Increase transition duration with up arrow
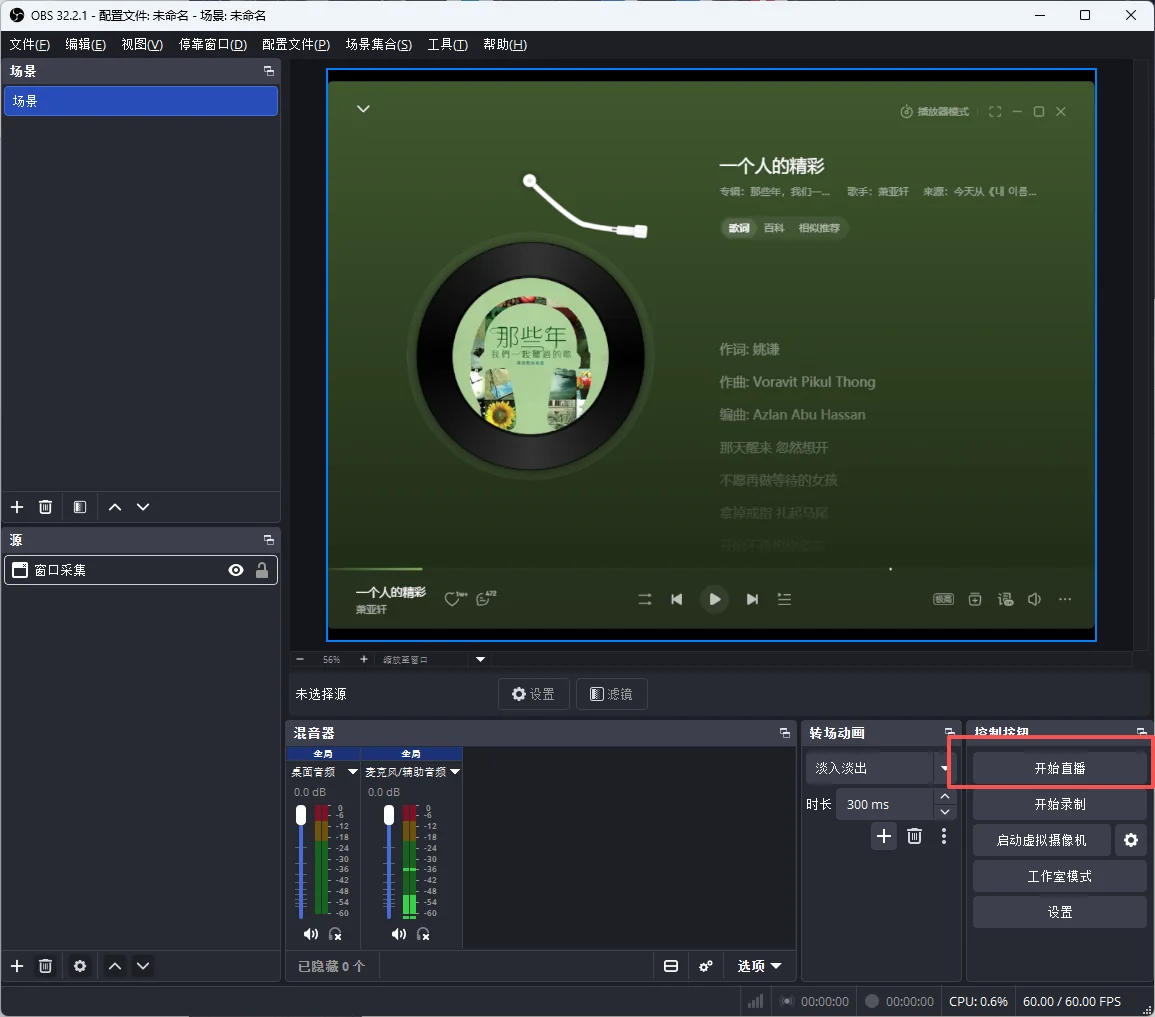The image size is (1155, 1017). pos(944,796)
